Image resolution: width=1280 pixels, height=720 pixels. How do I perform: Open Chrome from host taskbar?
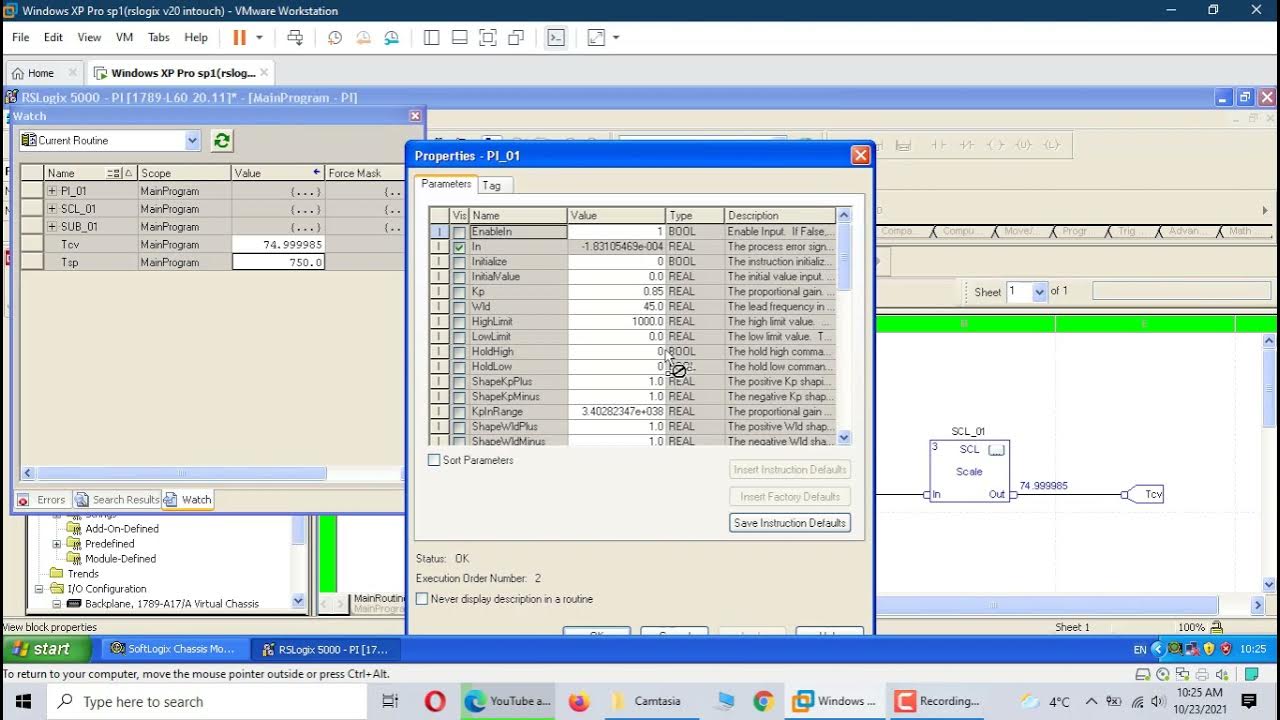pos(763,701)
